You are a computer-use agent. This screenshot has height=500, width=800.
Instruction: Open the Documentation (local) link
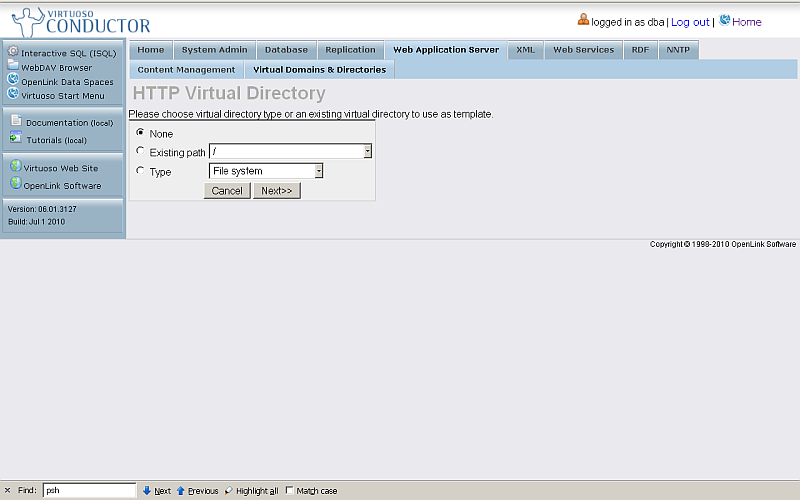(x=69, y=123)
